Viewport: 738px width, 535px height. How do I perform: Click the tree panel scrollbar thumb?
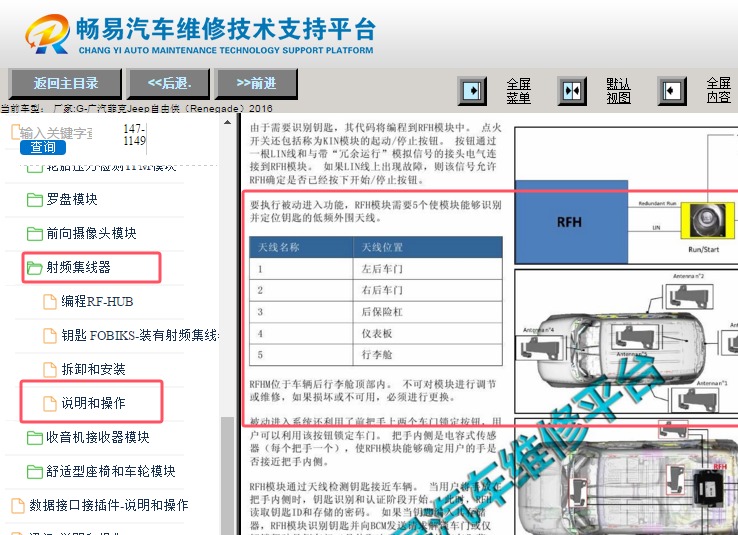227,475
